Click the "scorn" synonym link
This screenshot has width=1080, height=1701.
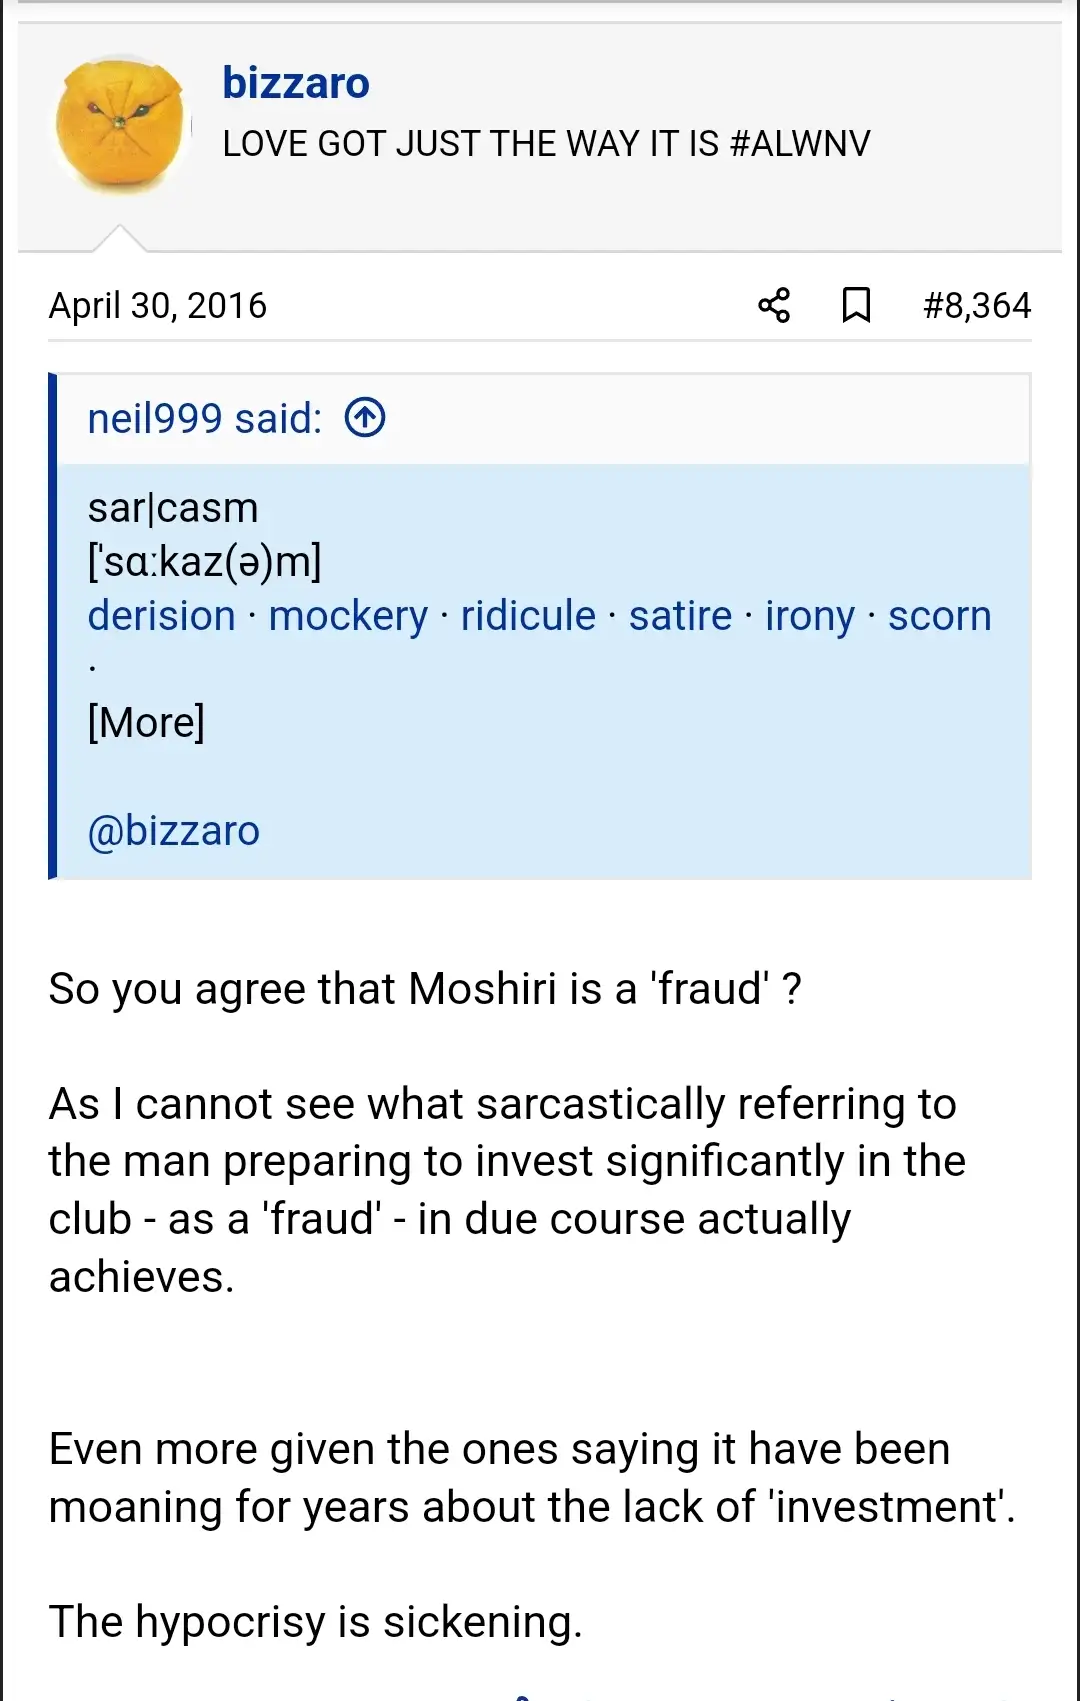tap(939, 616)
